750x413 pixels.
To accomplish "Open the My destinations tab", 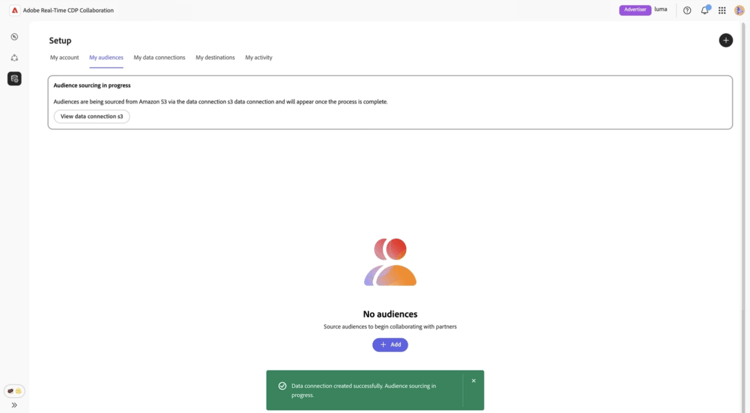I will click(215, 57).
